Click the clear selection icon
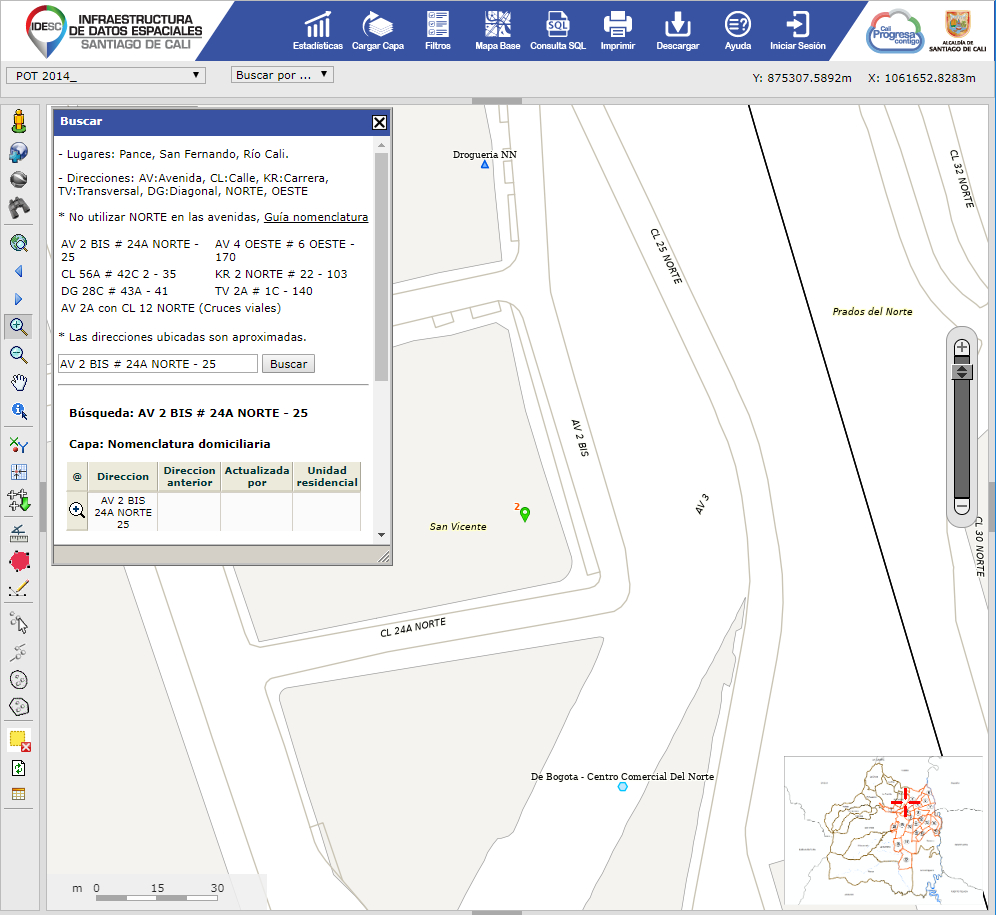The width and height of the screenshot is (996, 915). click(x=18, y=741)
